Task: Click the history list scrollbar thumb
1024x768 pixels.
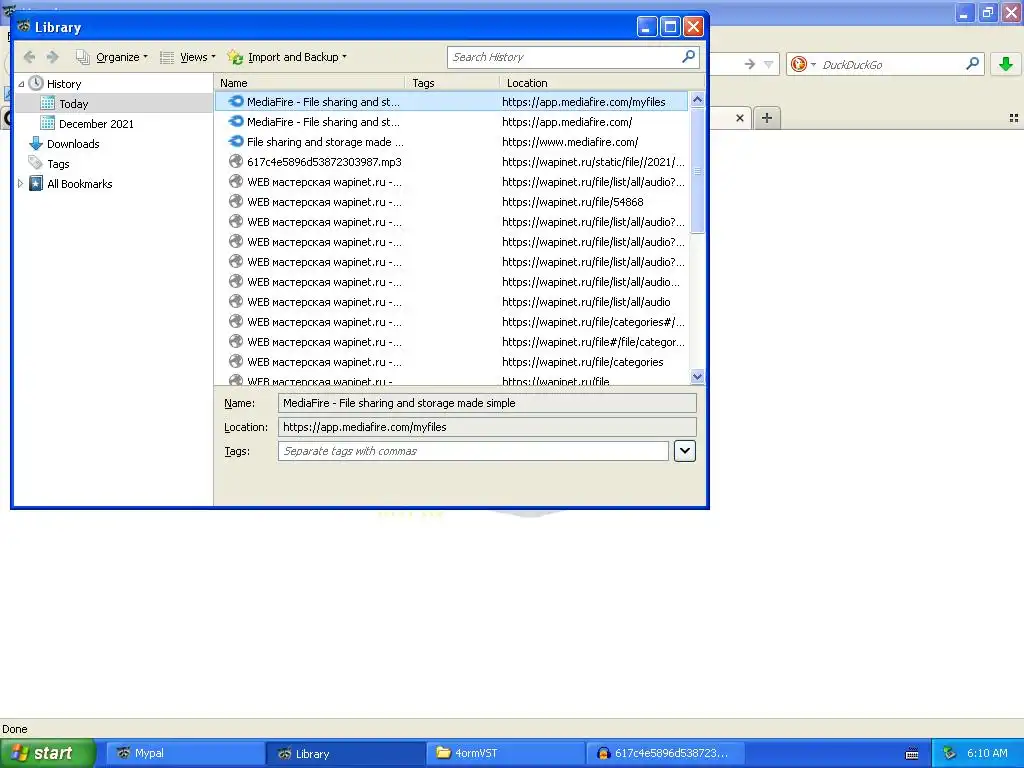Action: pyautogui.click(x=697, y=170)
